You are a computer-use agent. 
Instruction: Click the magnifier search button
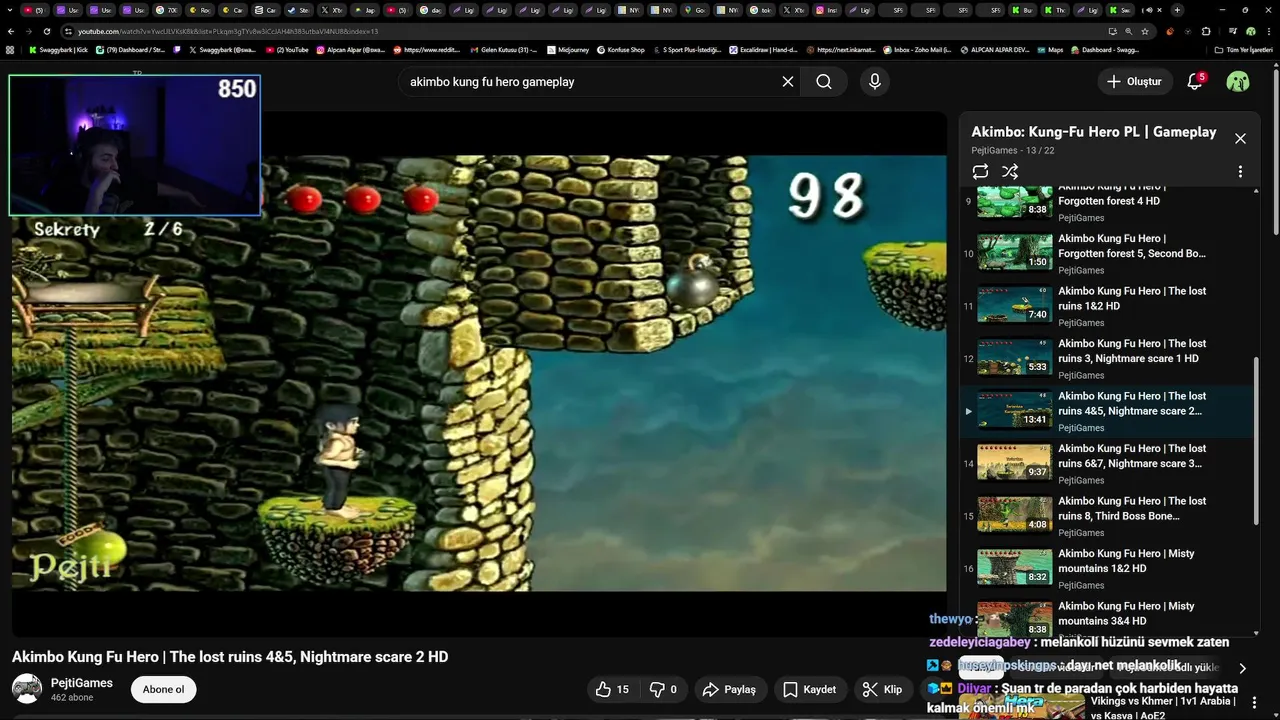point(824,82)
